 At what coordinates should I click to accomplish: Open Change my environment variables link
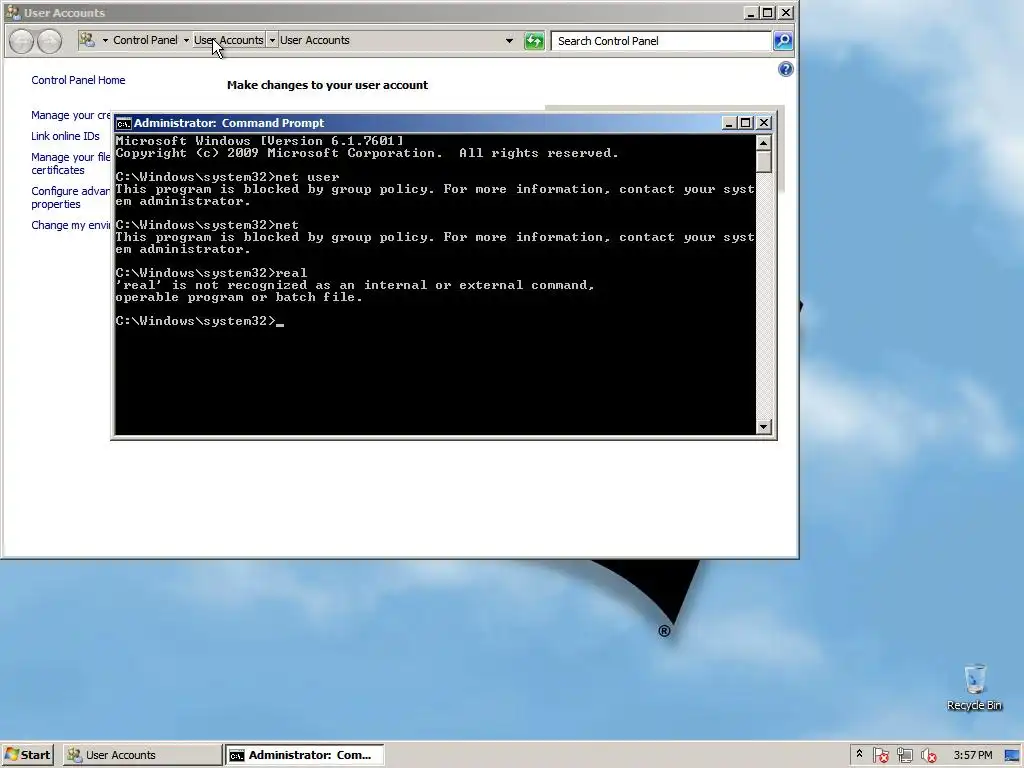pos(71,225)
